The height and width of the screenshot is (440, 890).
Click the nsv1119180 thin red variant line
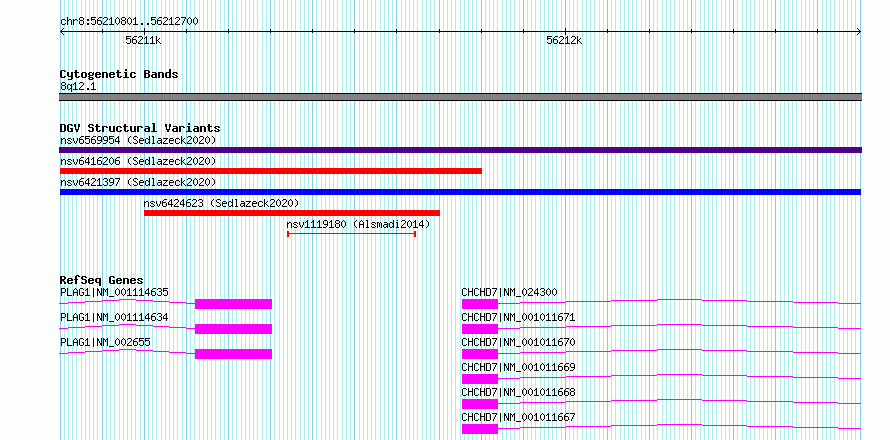coord(352,234)
